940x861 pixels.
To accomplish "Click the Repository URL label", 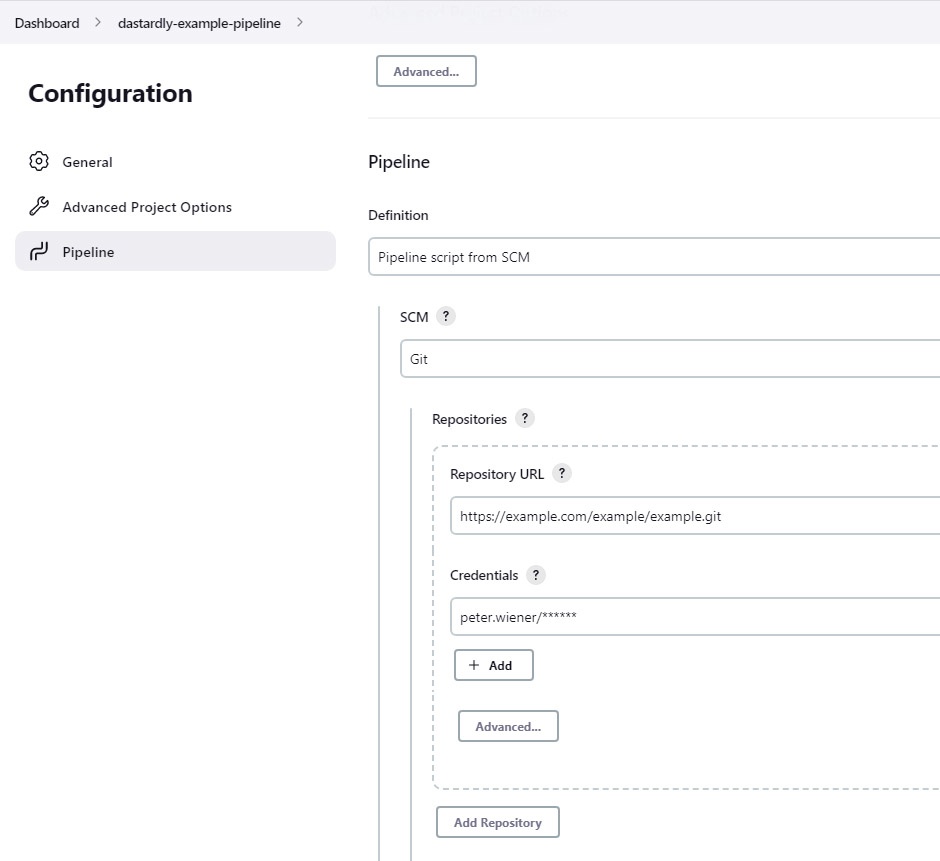I will coord(497,474).
